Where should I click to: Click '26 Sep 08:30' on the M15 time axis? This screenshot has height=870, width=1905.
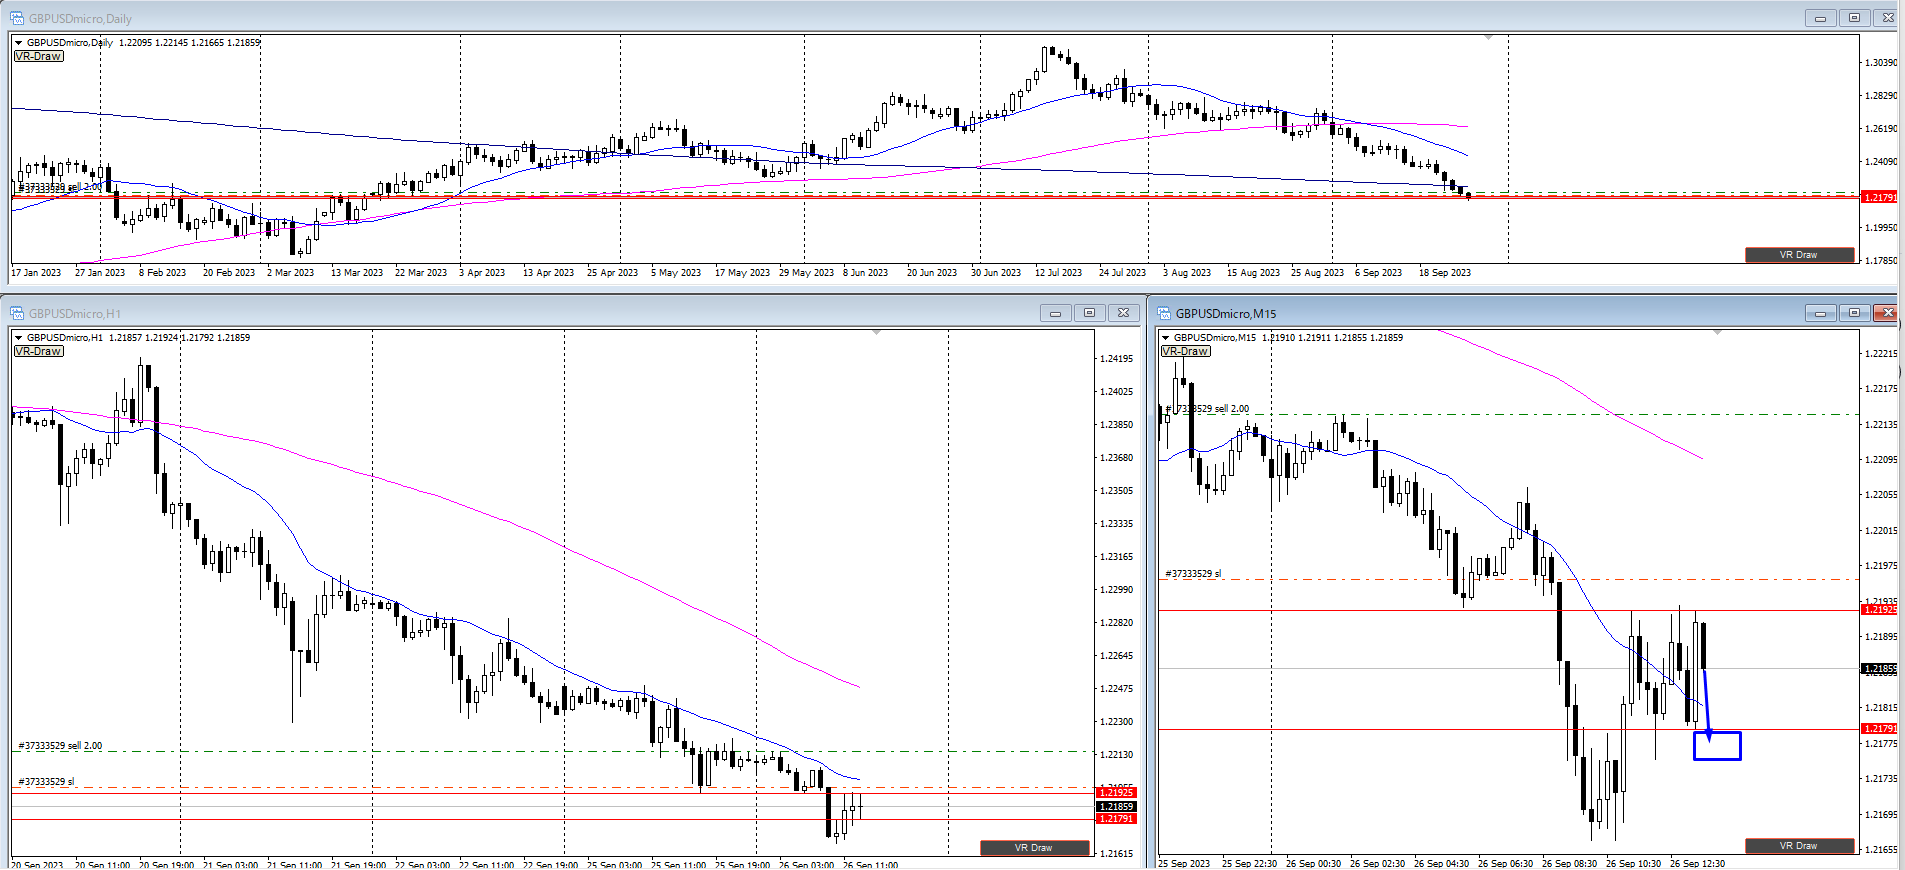[x=1569, y=864]
